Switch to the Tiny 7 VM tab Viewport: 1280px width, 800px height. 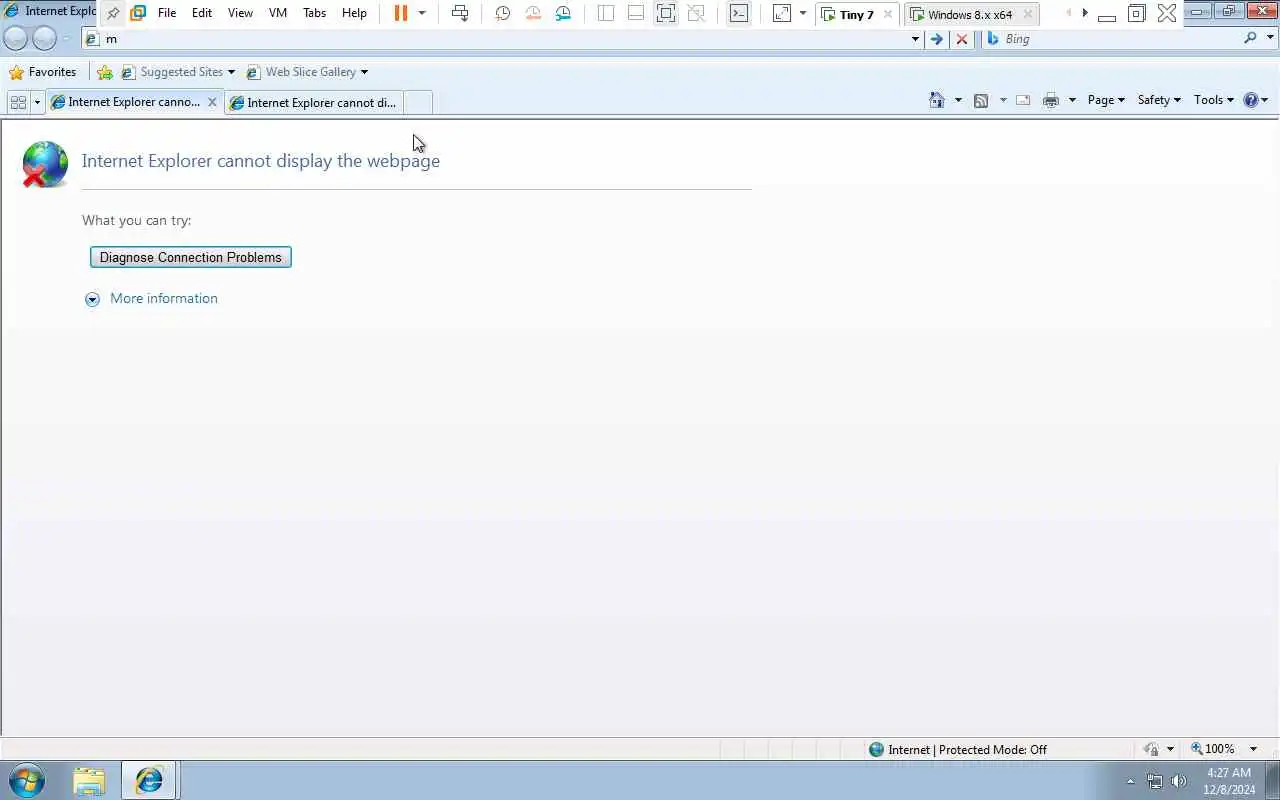click(x=856, y=14)
